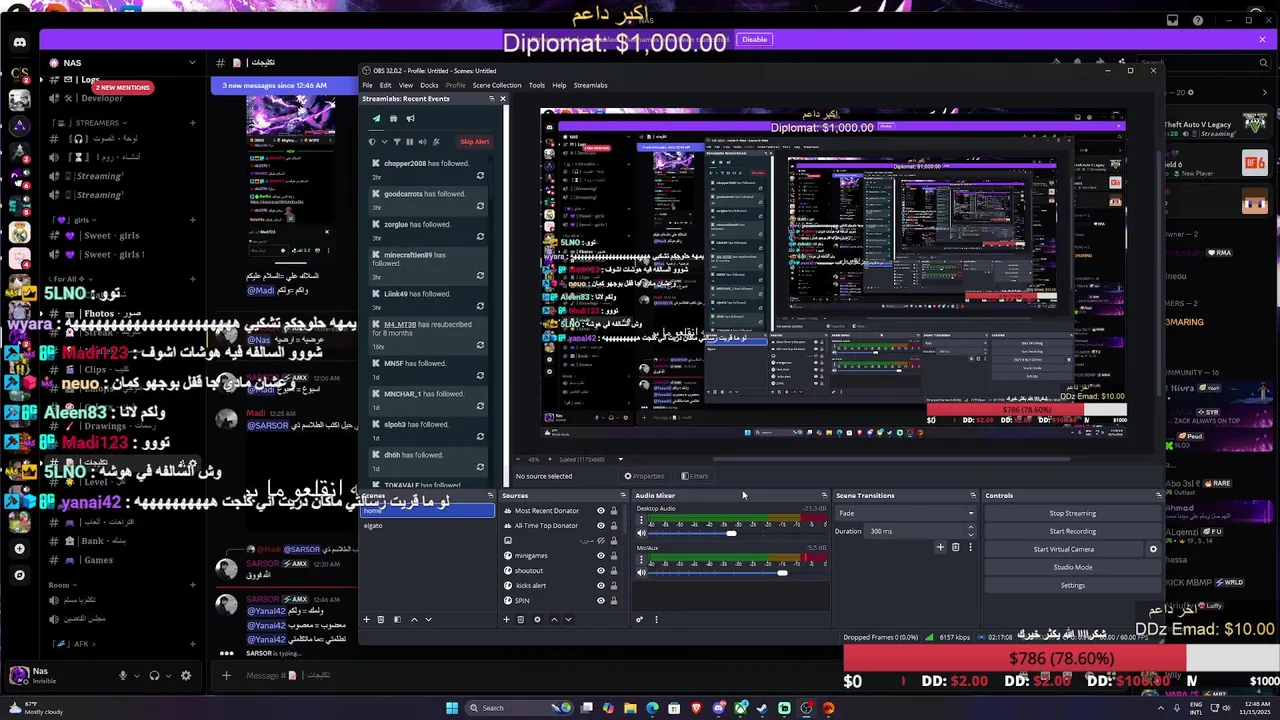Screen dimensions: 1280x720
Task: Expand the NAS server header dropdown
Action: pyautogui.click(x=192, y=63)
